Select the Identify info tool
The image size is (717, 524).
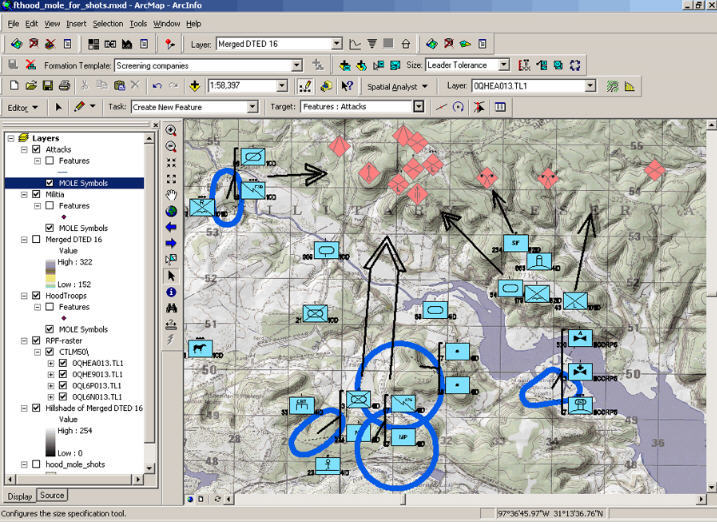171,292
